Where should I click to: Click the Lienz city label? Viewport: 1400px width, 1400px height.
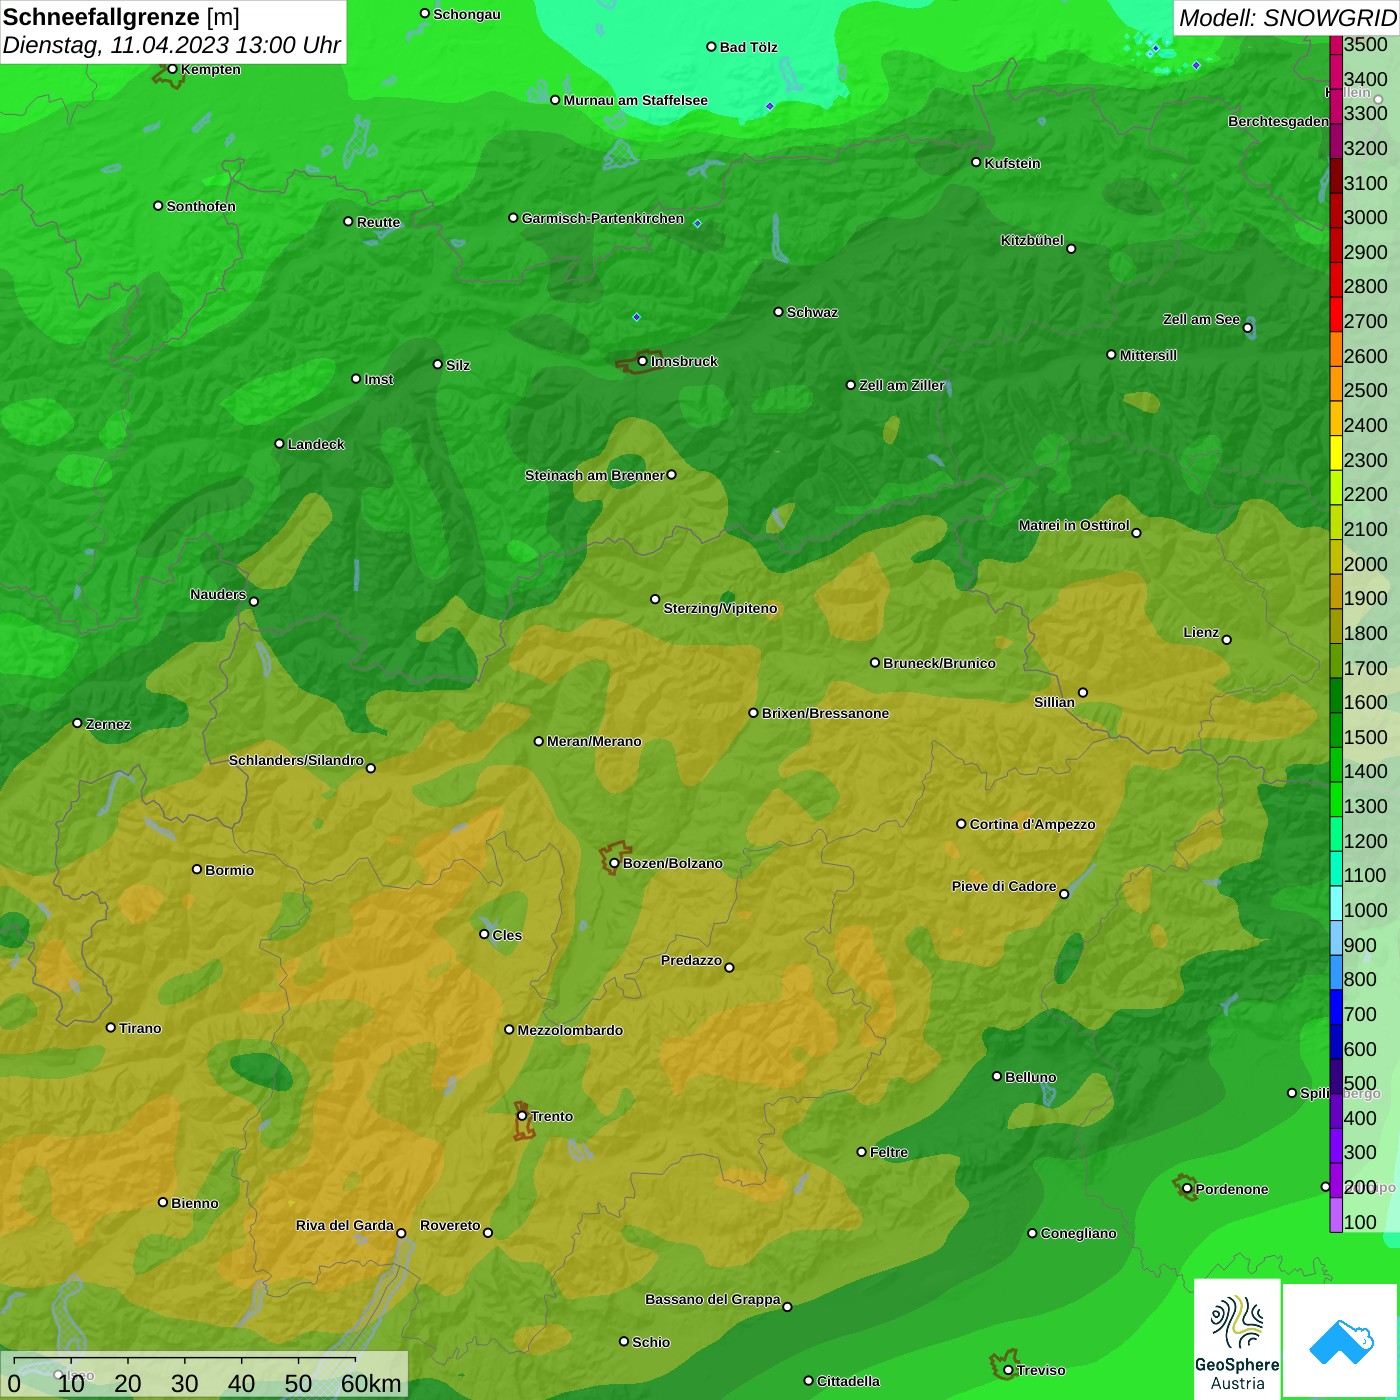coord(1201,632)
